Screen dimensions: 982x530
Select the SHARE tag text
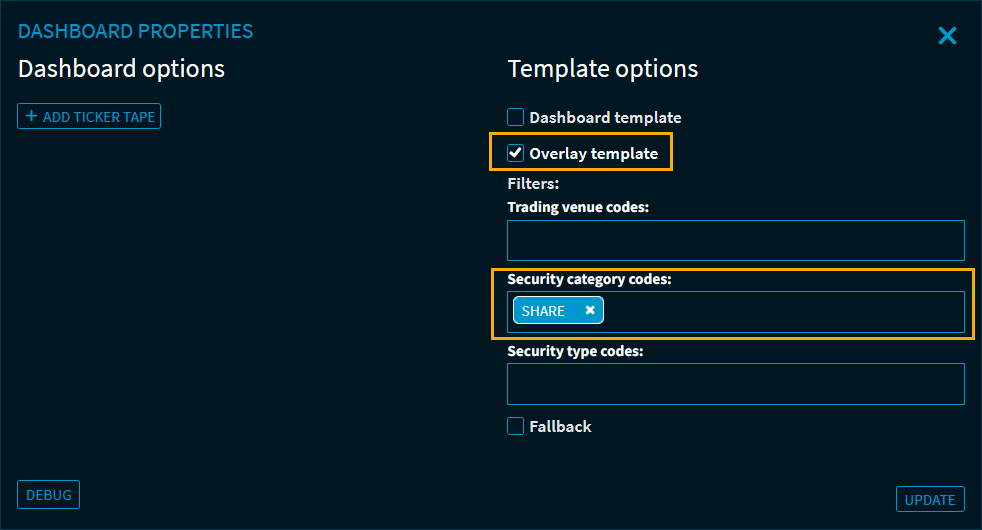click(543, 311)
